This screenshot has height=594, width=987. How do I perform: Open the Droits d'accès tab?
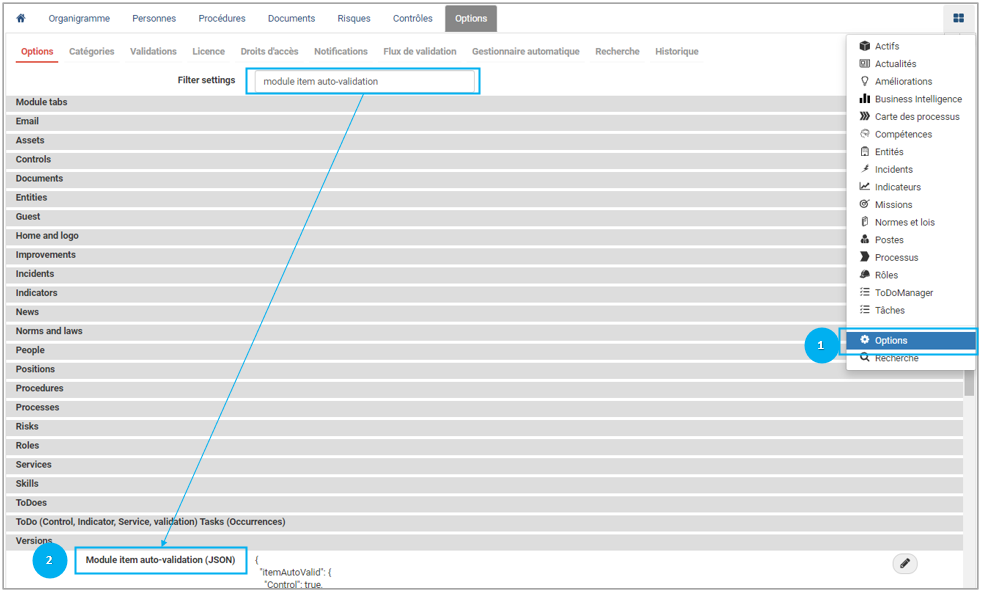(269, 52)
